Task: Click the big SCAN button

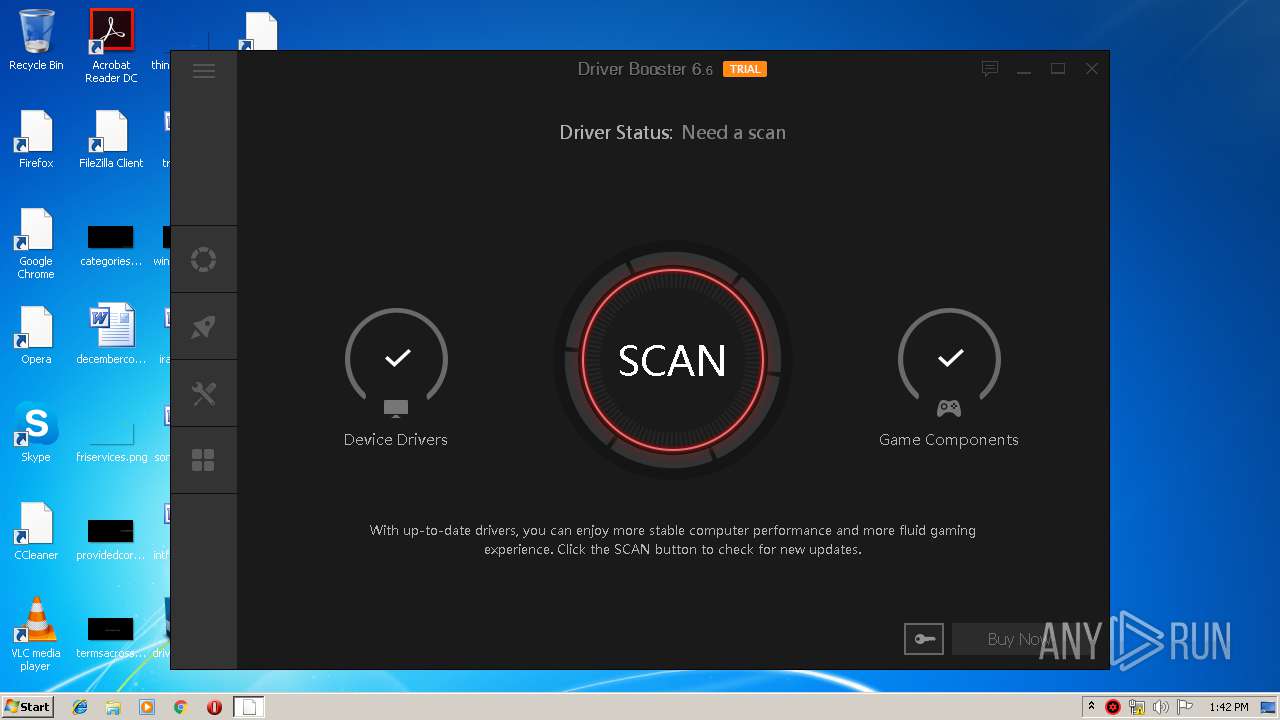Action: click(x=672, y=361)
